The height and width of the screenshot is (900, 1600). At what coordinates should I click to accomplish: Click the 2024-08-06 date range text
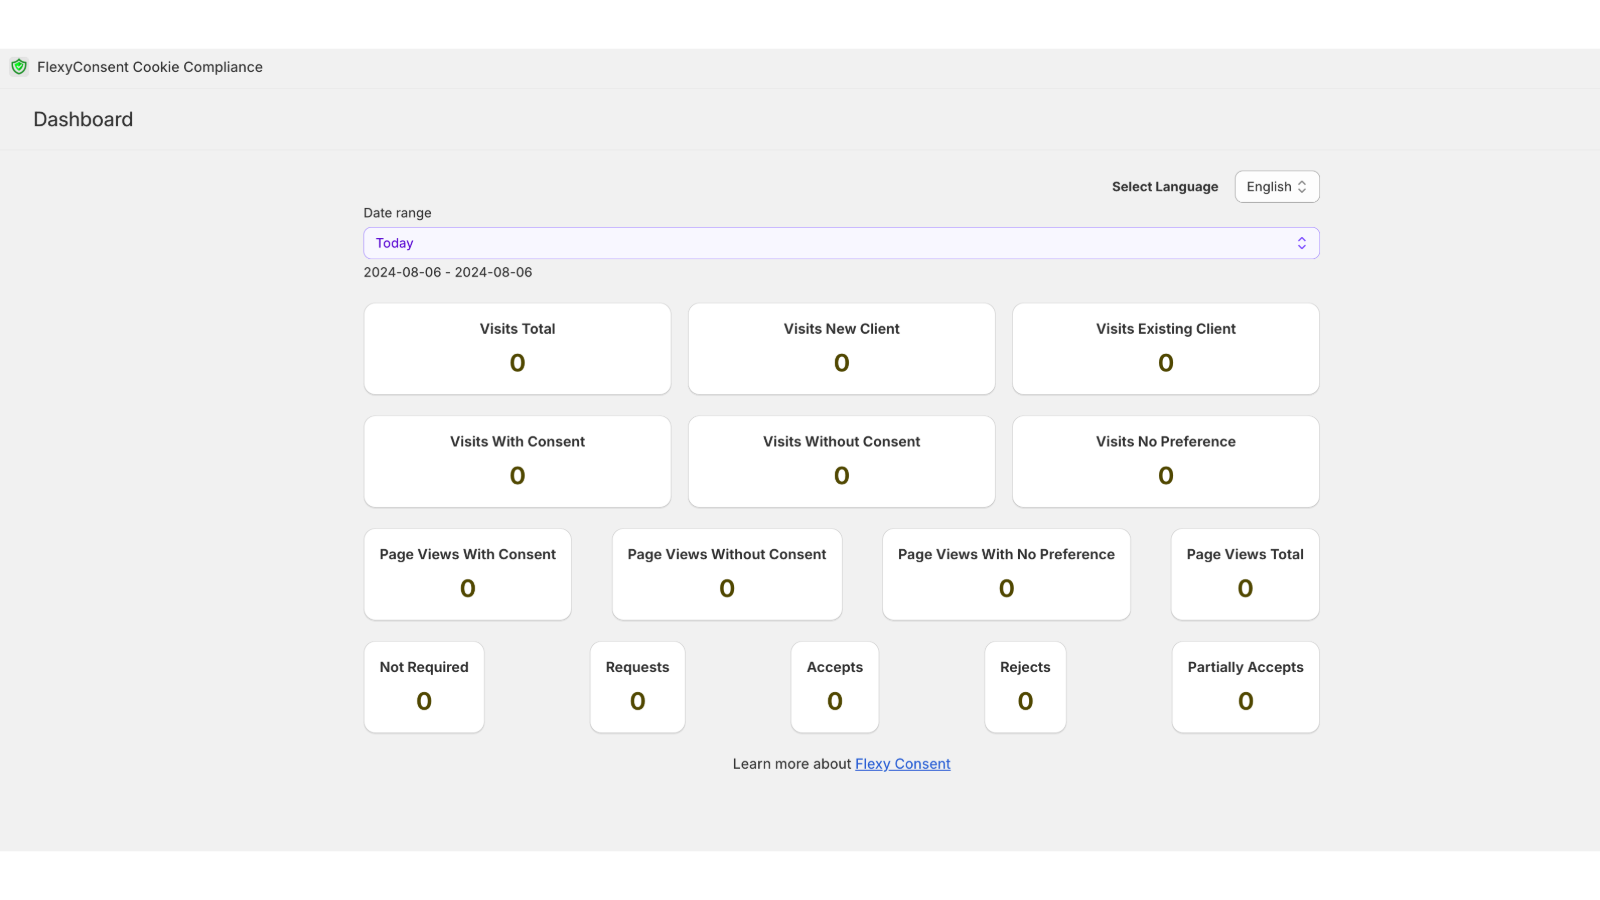(x=448, y=271)
